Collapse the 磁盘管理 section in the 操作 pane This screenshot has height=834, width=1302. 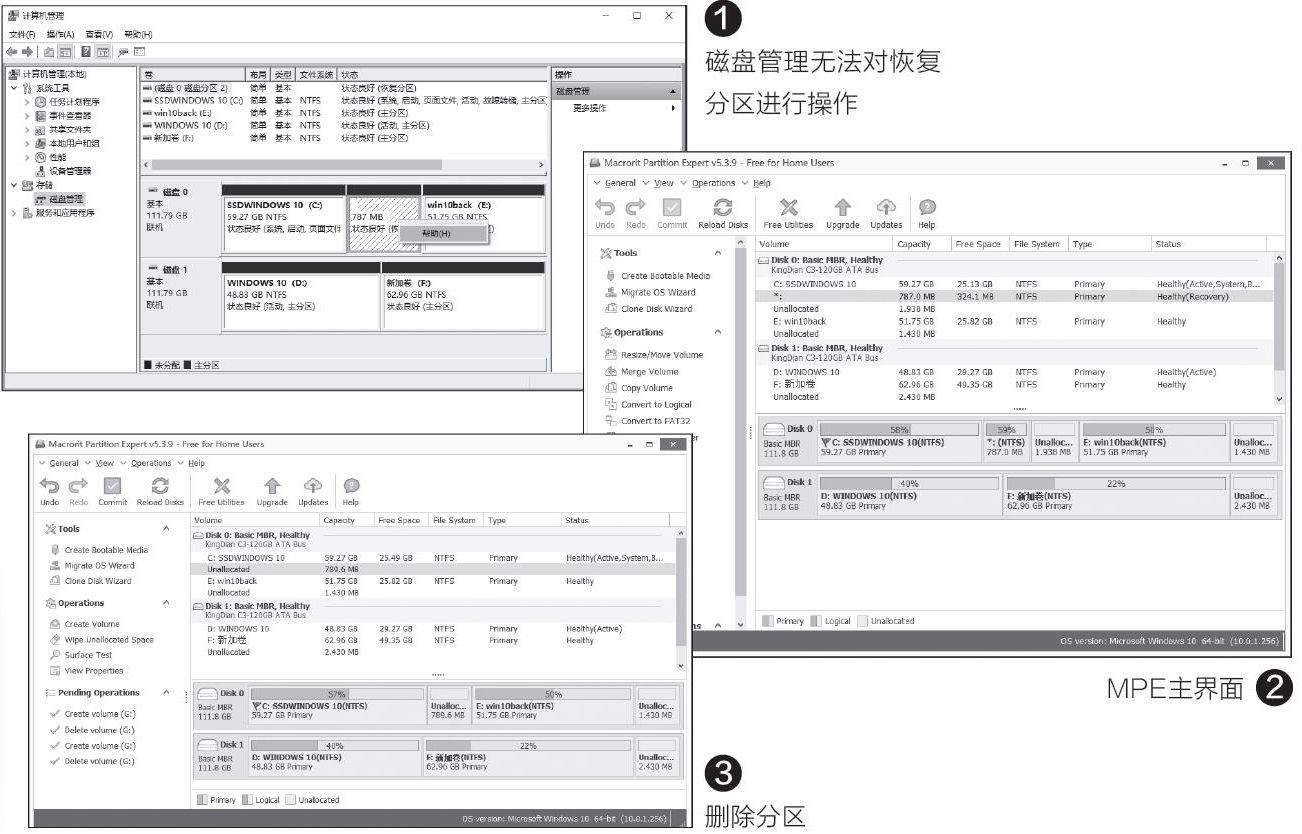[674, 92]
